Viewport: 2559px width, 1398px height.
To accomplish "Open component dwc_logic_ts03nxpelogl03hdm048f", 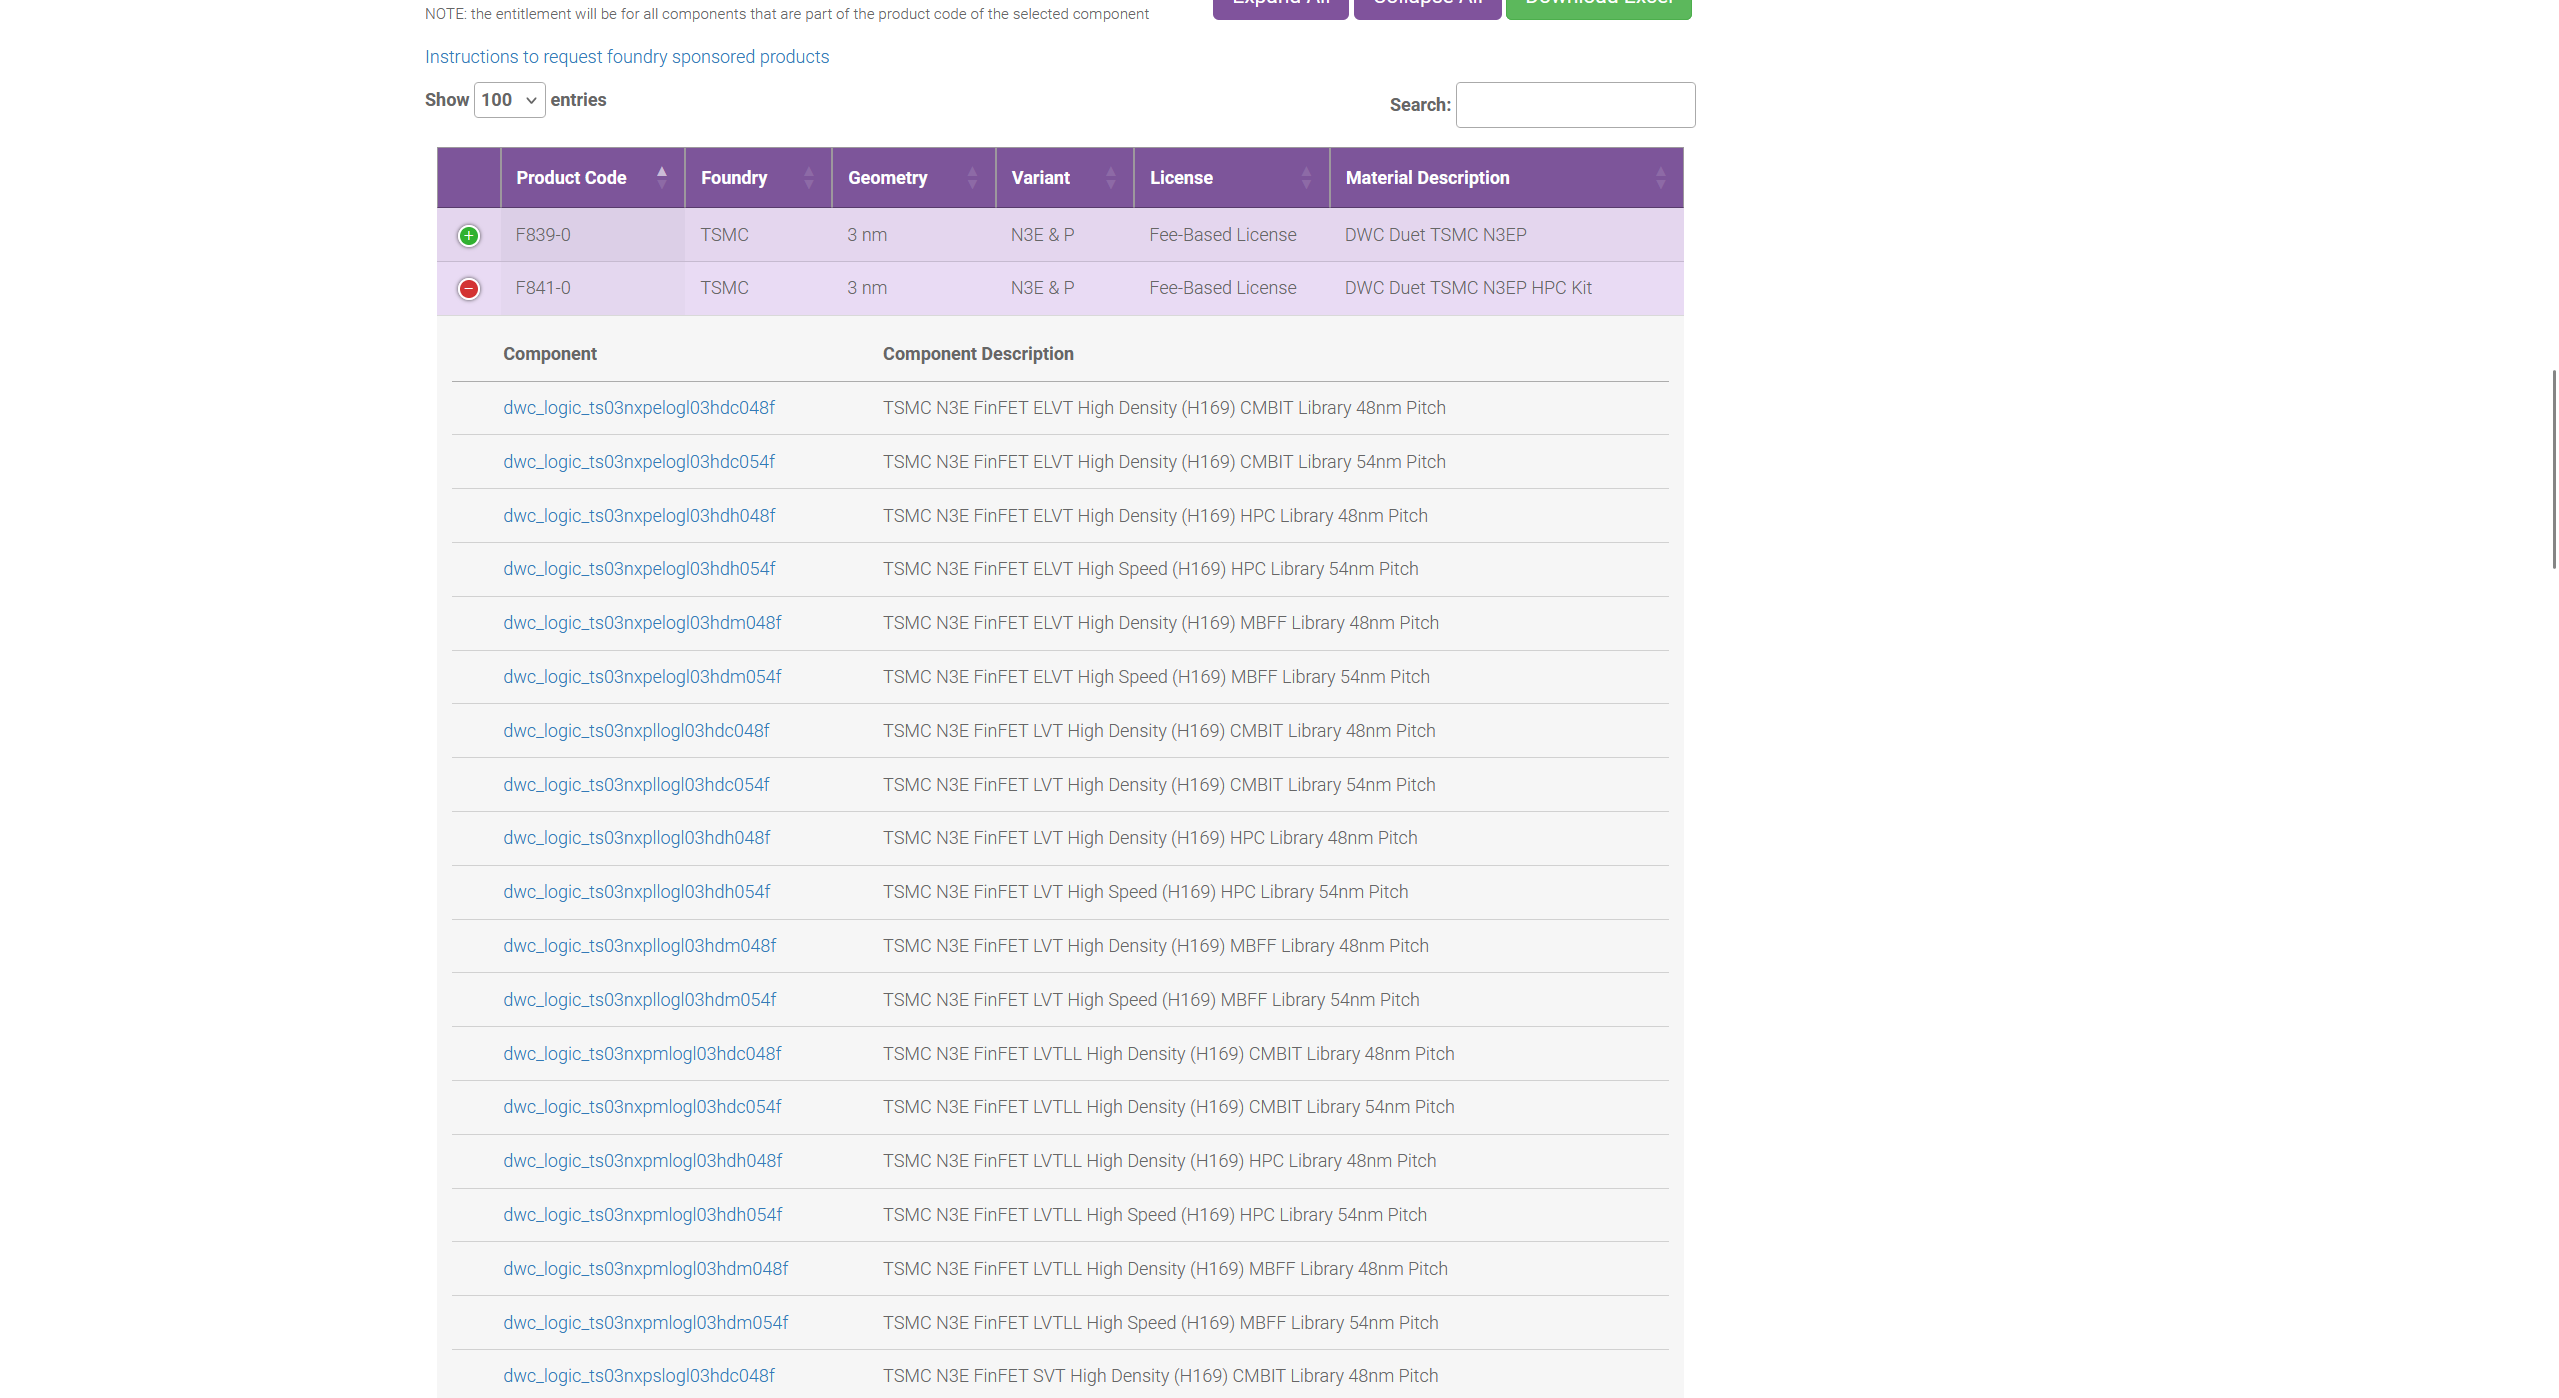I will (642, 623).
